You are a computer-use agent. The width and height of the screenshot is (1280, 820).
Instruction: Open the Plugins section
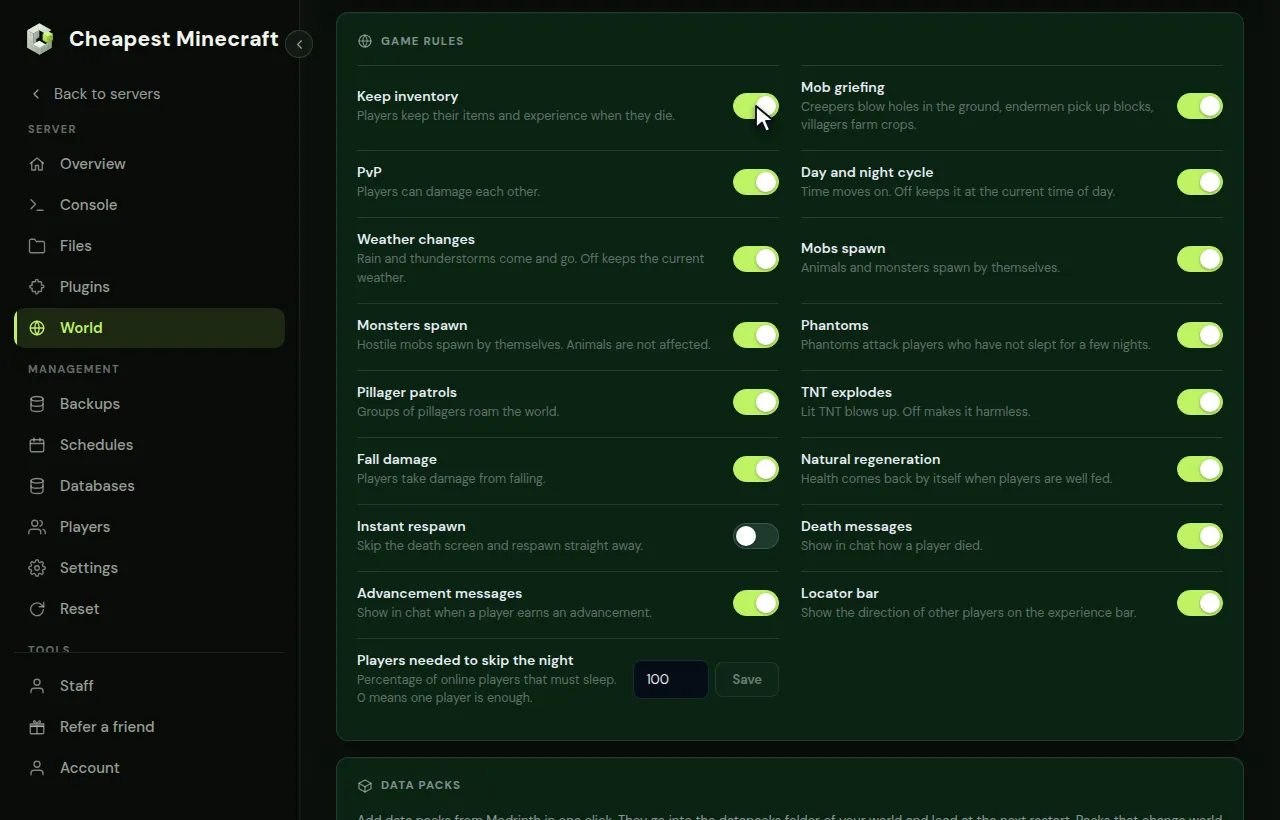tap(149, 287)
